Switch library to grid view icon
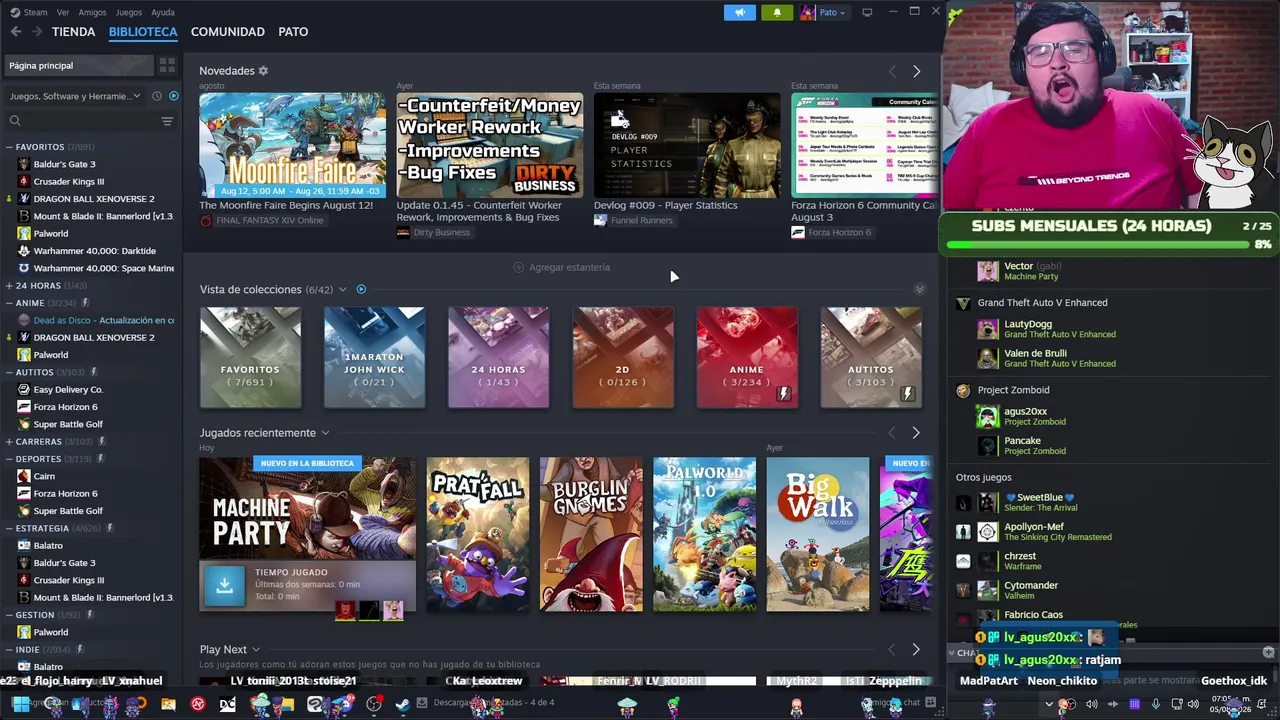 pos(167,65)
